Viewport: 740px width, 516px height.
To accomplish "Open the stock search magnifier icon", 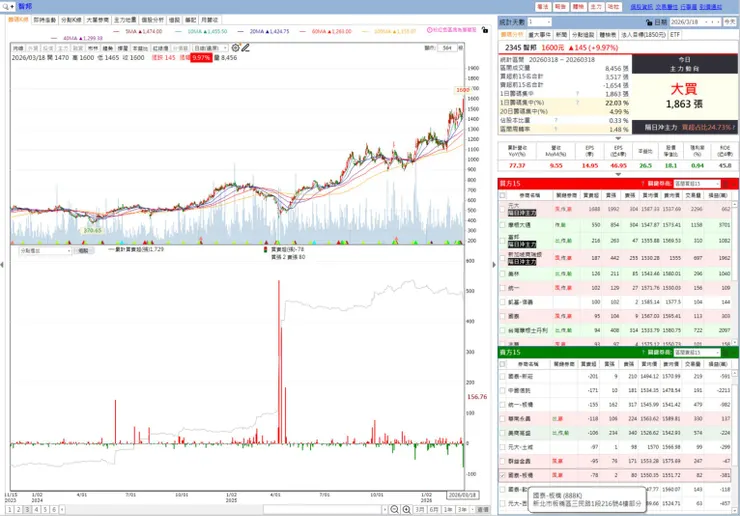I will tap(6, 7).
